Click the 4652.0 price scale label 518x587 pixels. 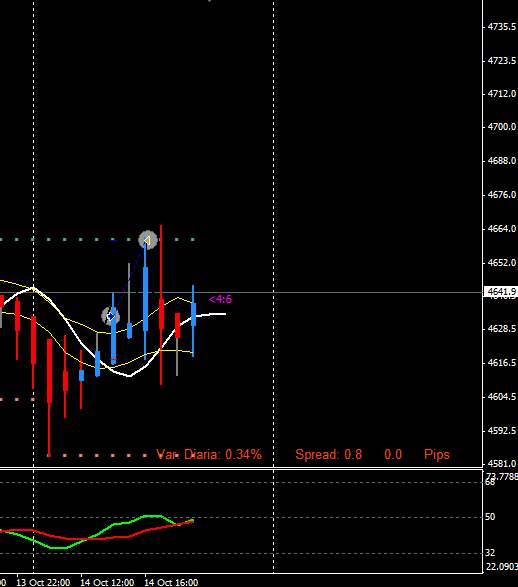pyautogui.click(x=502, y=262)
